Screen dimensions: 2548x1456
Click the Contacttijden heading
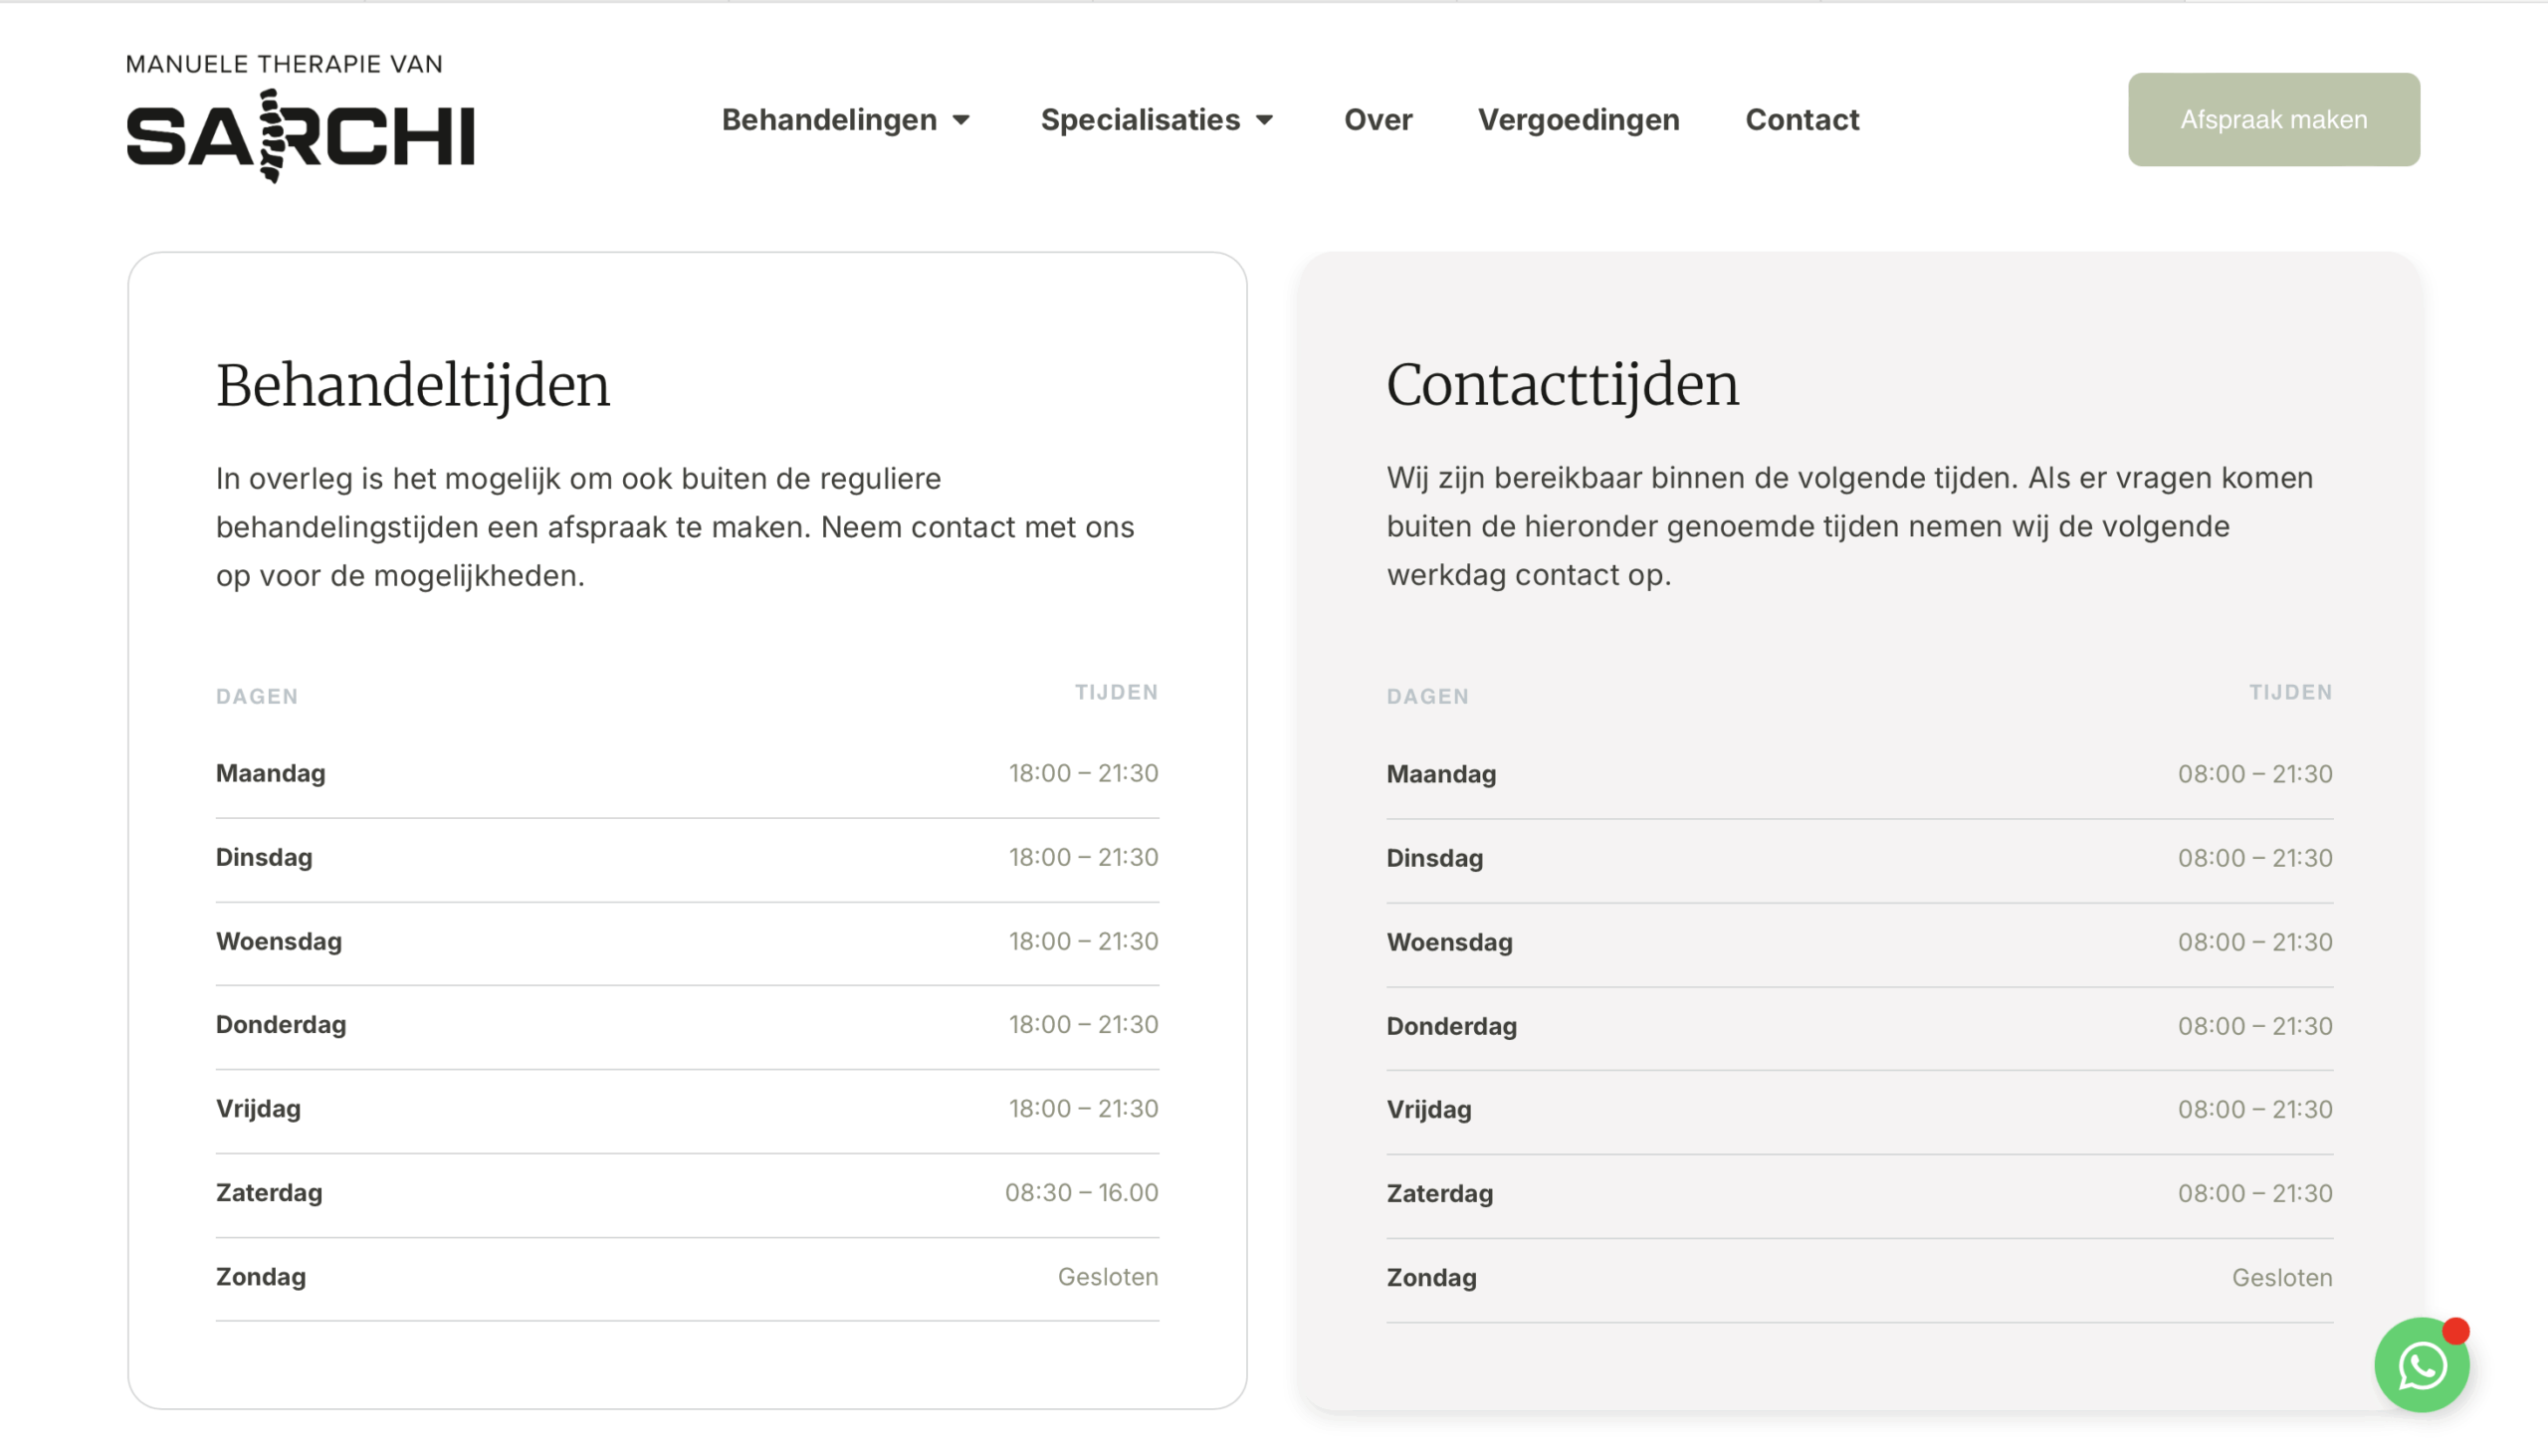[x=1562, y=385]
